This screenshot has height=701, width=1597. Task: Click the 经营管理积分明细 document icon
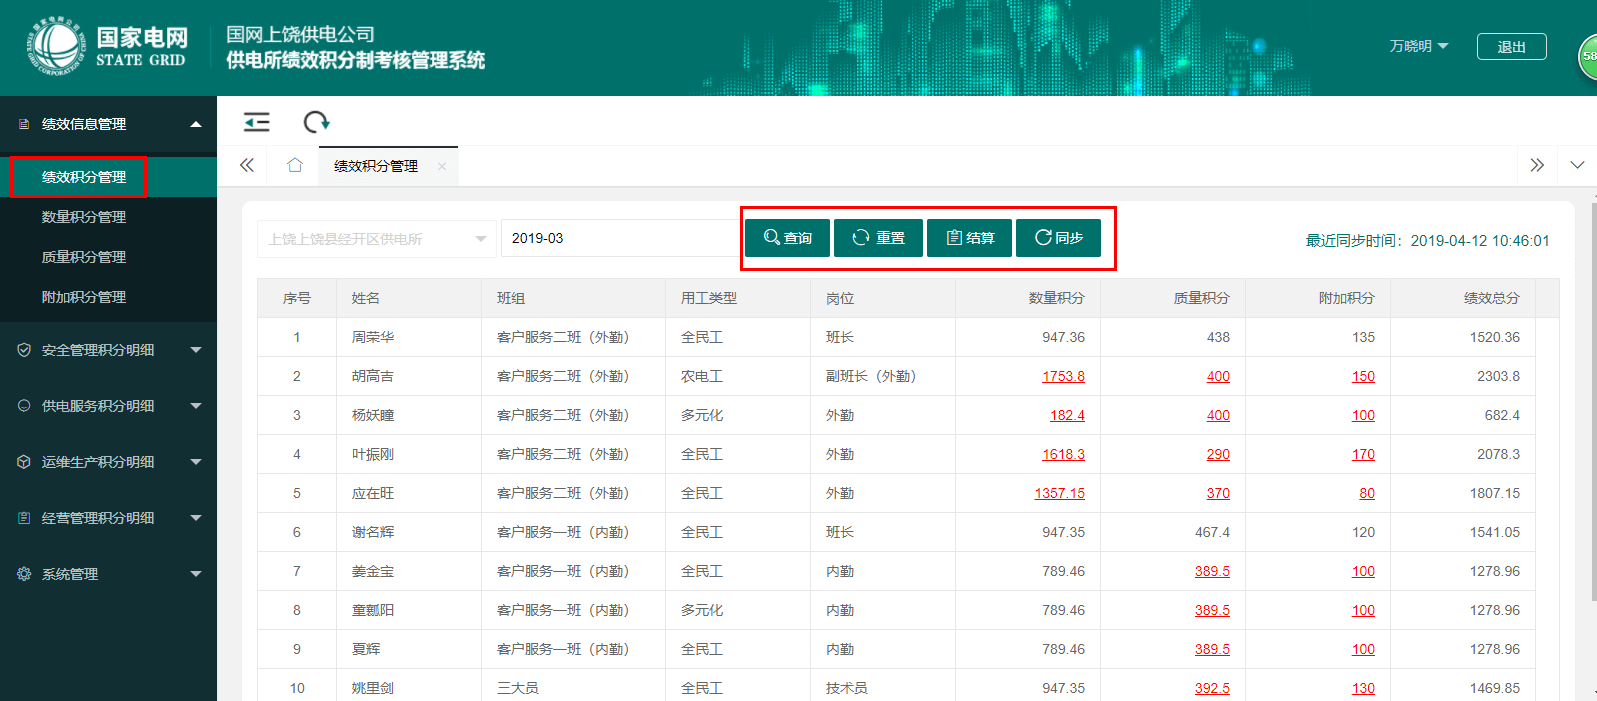(24, 518)
